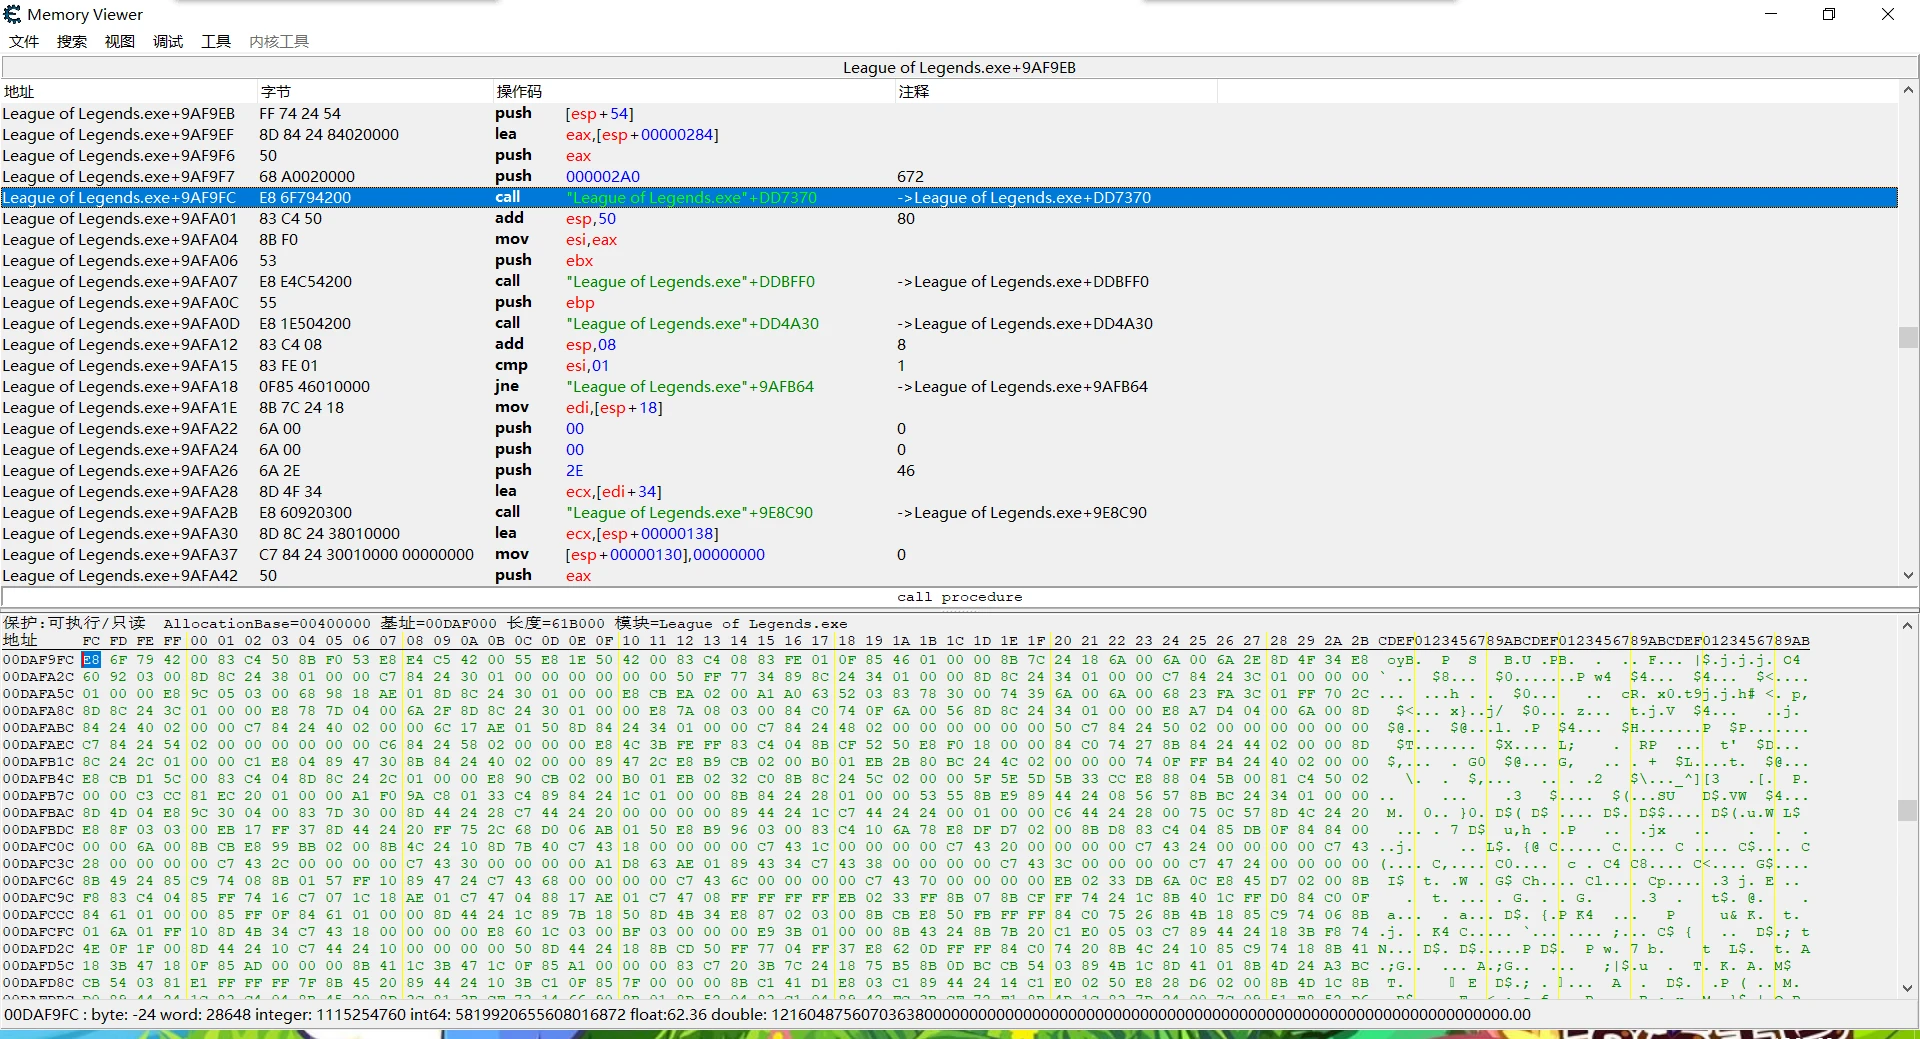Click disassembler scroll up arrow
The image size is (1920, 1039).
pyautogui.click(x=1908, y=90)
